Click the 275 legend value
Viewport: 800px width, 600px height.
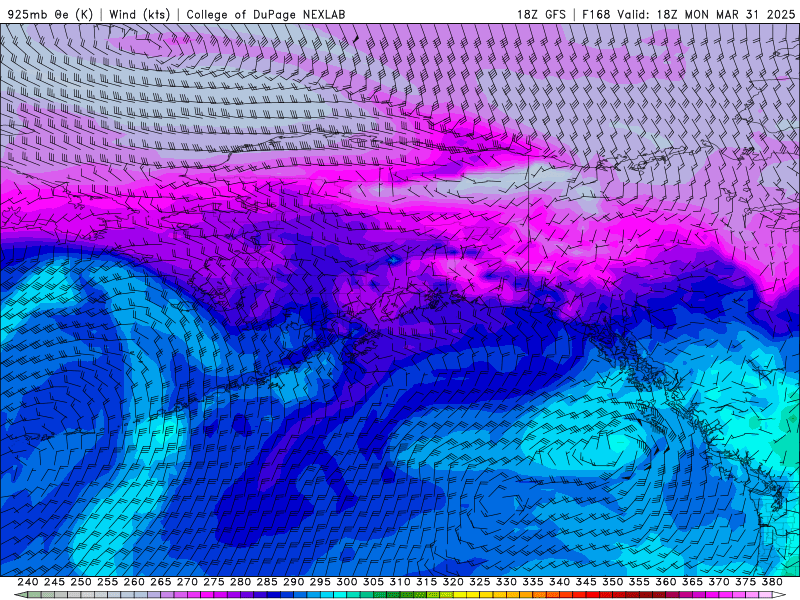214,582
